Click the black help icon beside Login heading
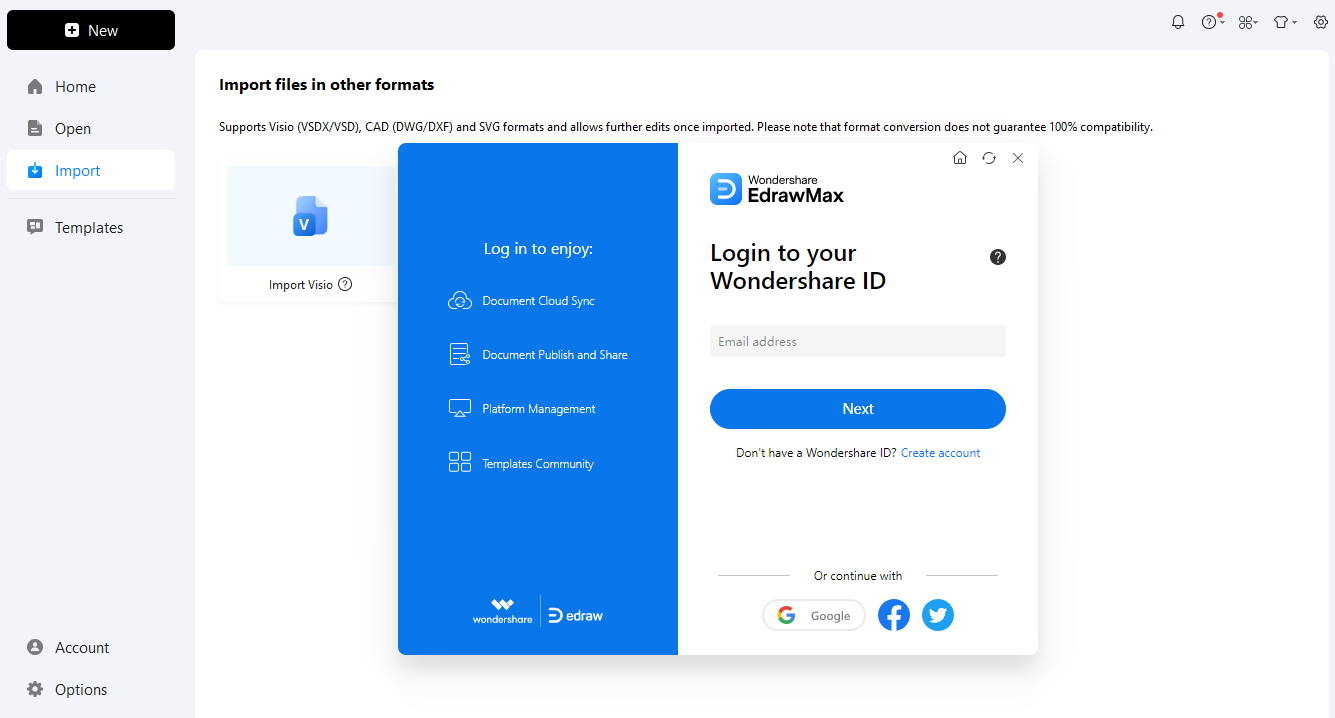Viewport: 1335px width, 718px height. 998,257
